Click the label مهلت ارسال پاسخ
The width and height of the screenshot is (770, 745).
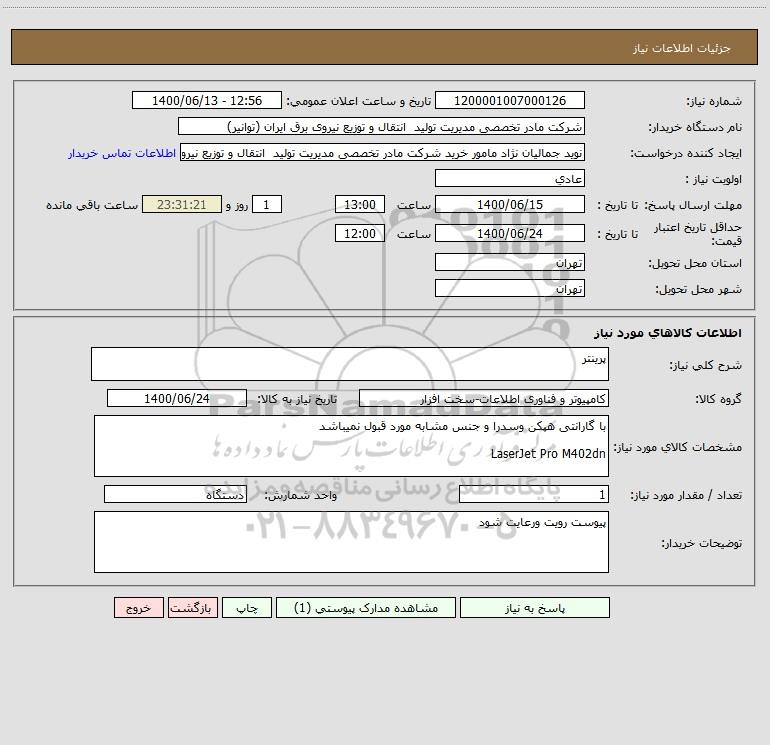693,205
